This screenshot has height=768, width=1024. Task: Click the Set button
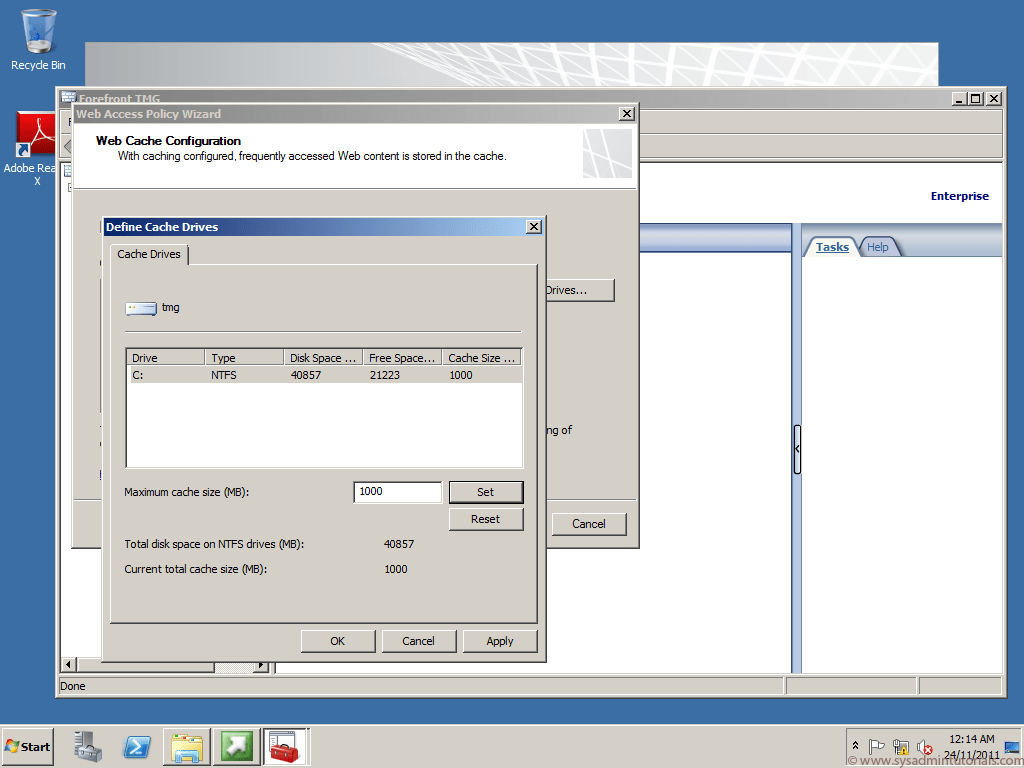tap(486, 492)
